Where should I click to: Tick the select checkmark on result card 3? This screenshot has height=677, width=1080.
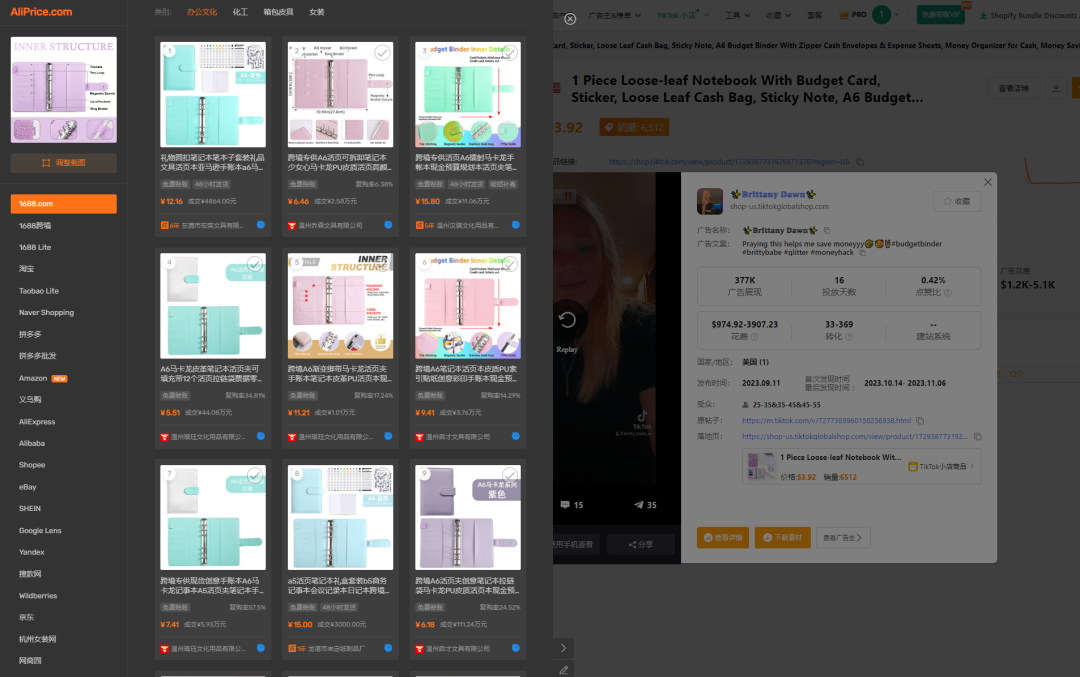[510, 52]
